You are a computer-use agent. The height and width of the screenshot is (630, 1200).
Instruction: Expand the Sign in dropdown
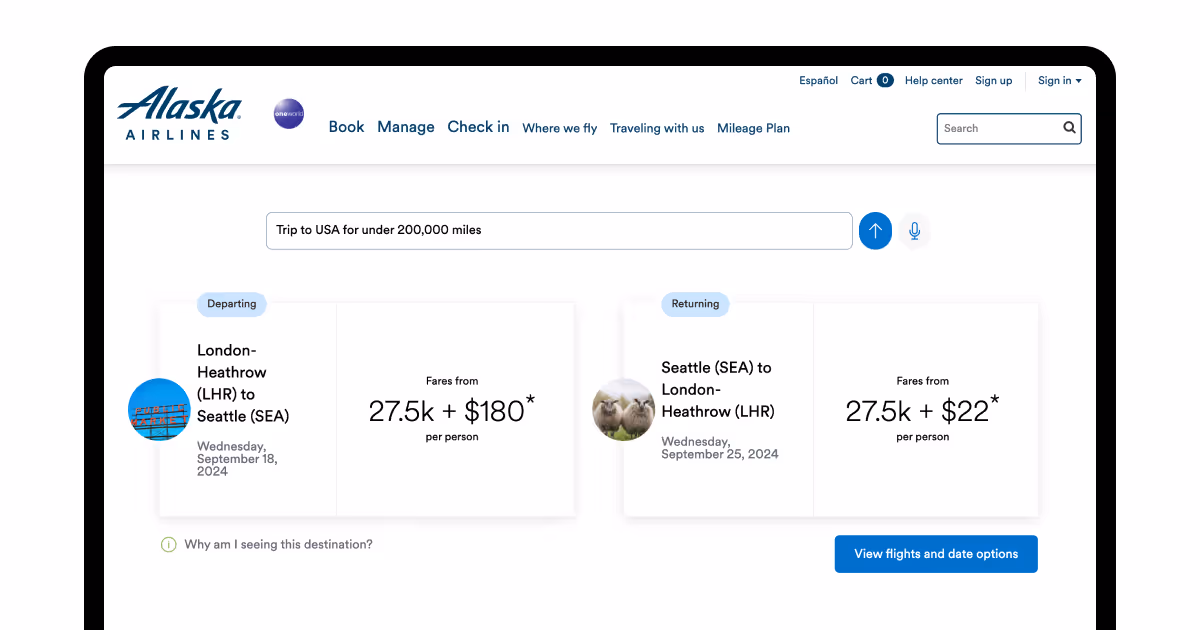tap(1060, 81)
